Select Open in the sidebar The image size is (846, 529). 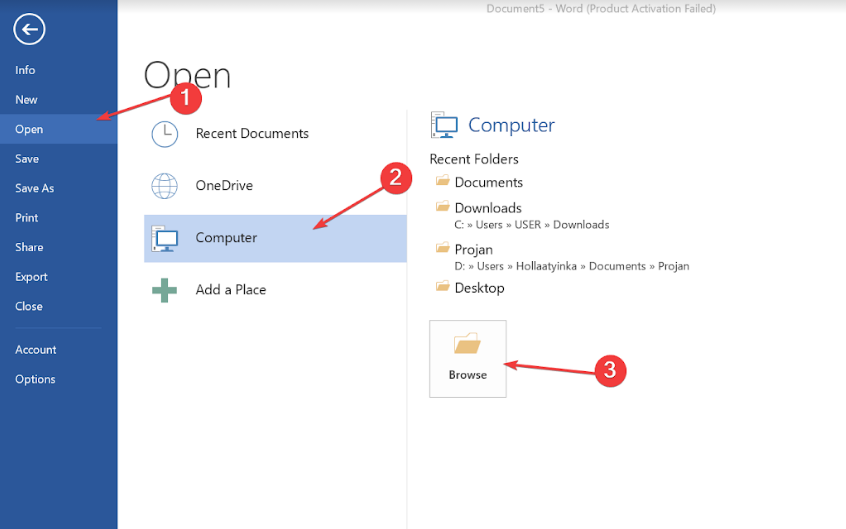[x=58, y=129]
